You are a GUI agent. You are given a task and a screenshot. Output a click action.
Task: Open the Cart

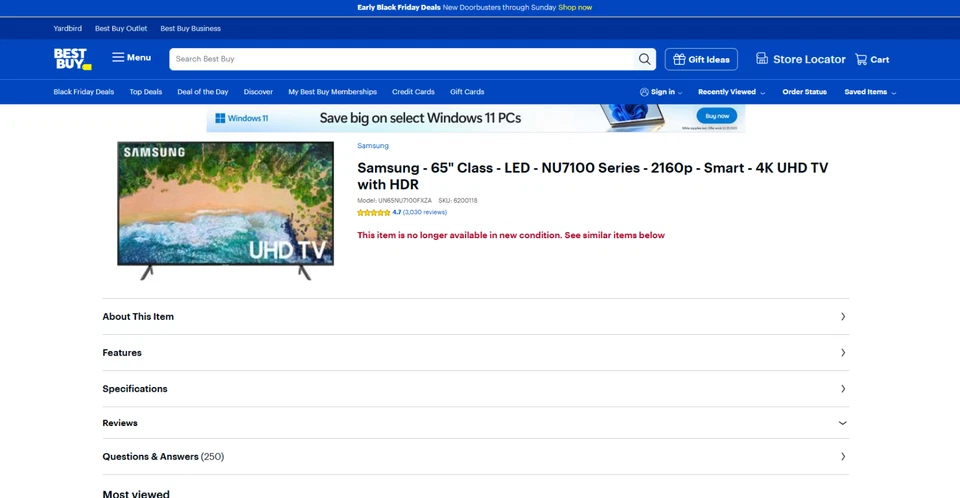pyautogui.click(x=872, y=59)
